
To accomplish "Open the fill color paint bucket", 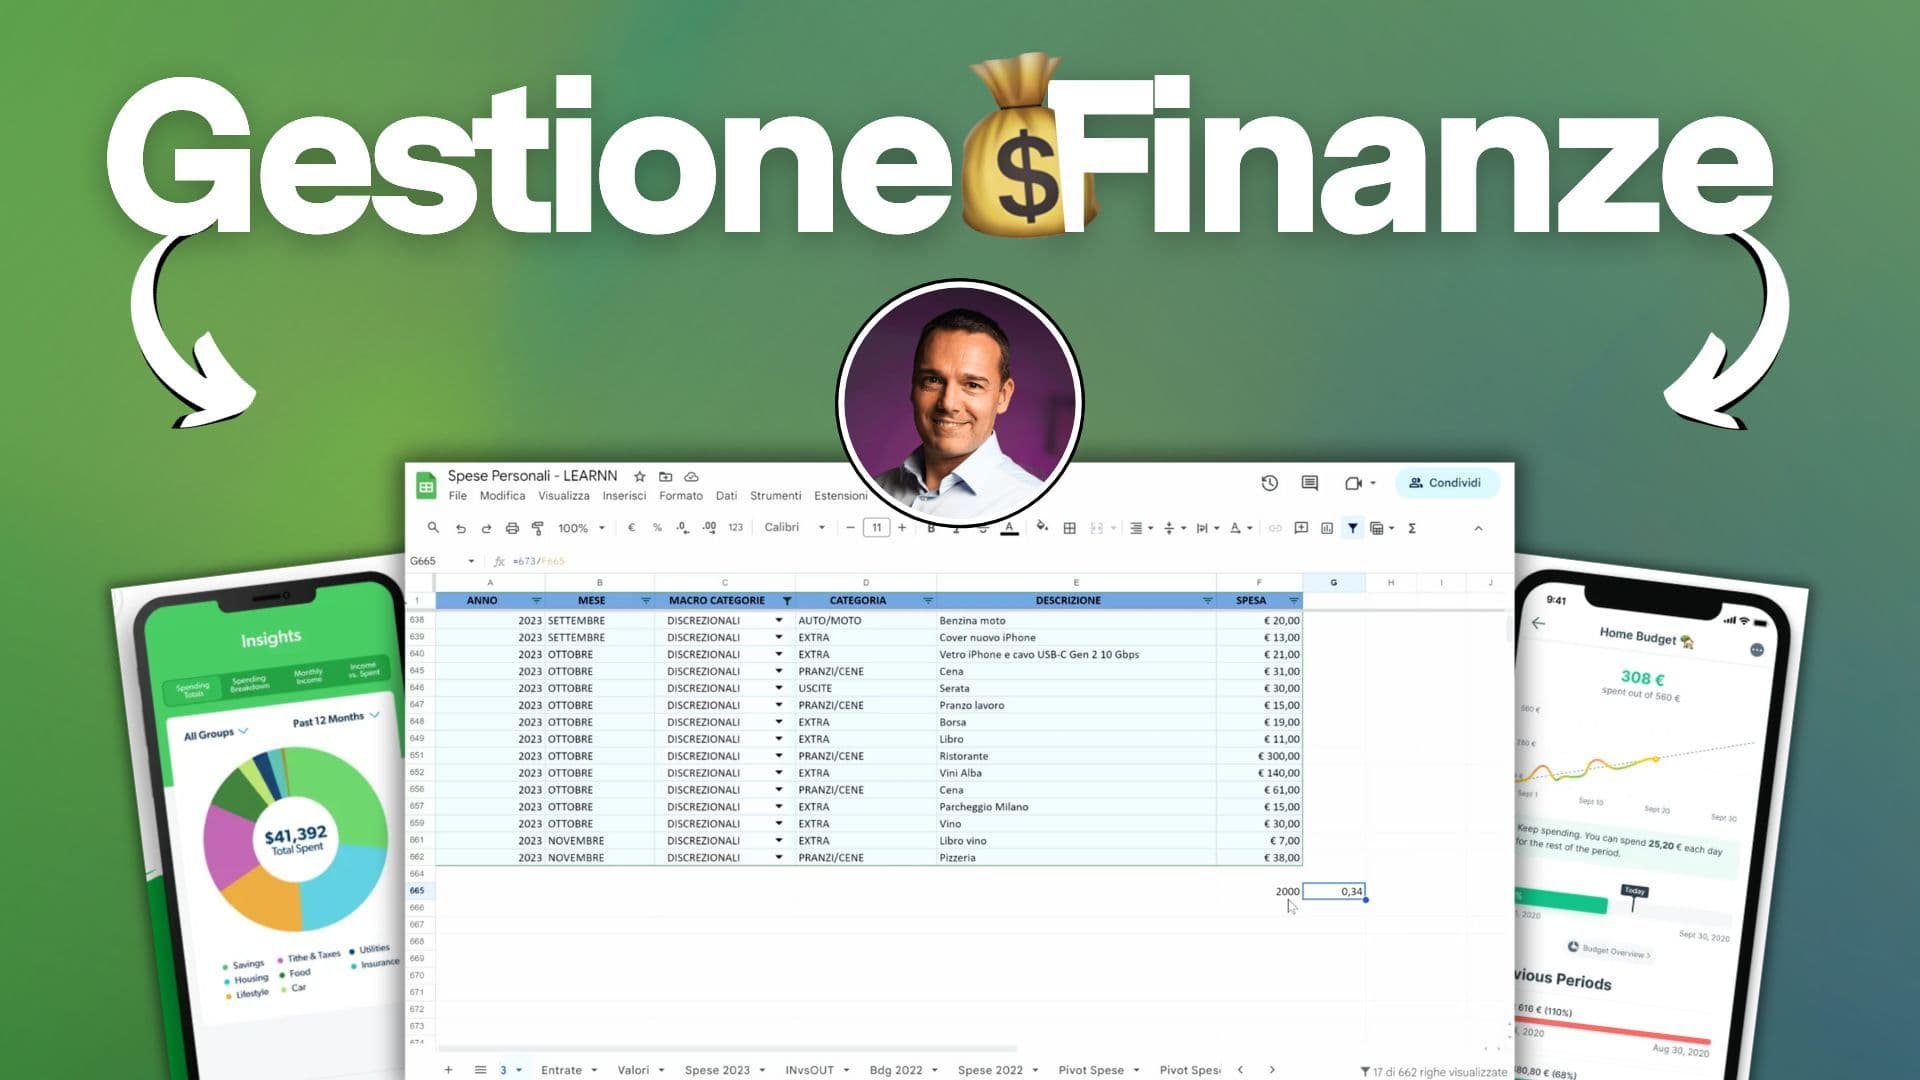I will (x=1042, y=527).
